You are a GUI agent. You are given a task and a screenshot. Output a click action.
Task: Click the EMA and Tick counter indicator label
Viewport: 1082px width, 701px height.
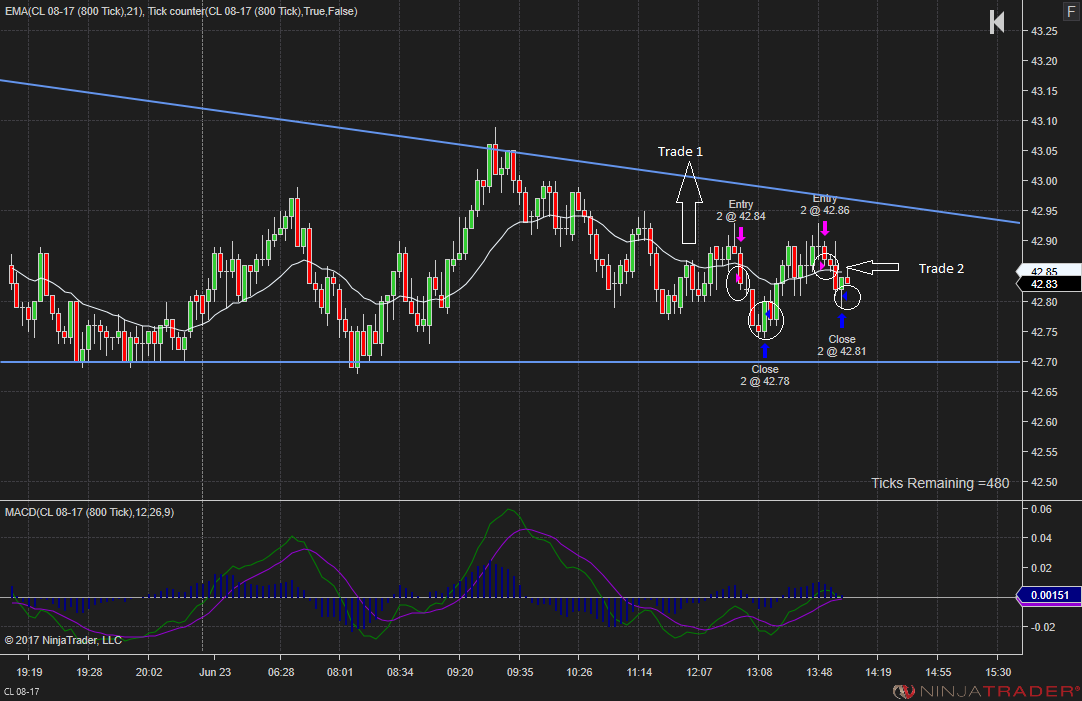click(x=181, y=12)
